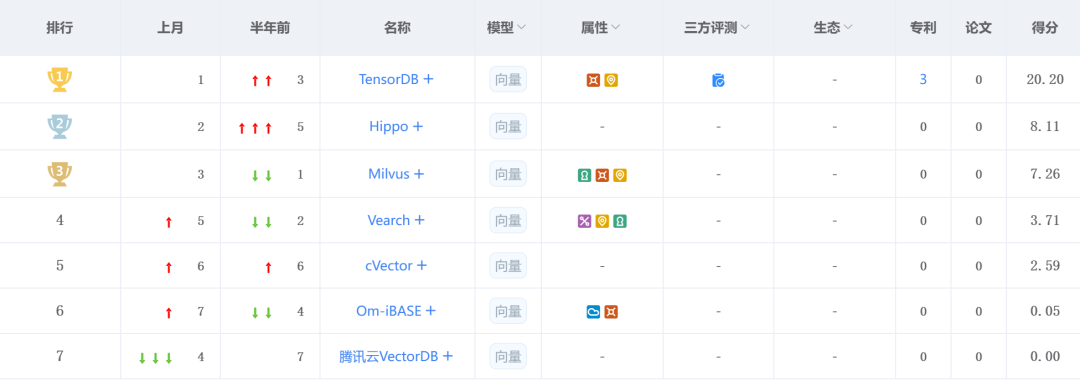Image resolution: width=1080 pixels, height=381 pixels.
Task: Click the plus sign next to Milvus
Action: 419,174
